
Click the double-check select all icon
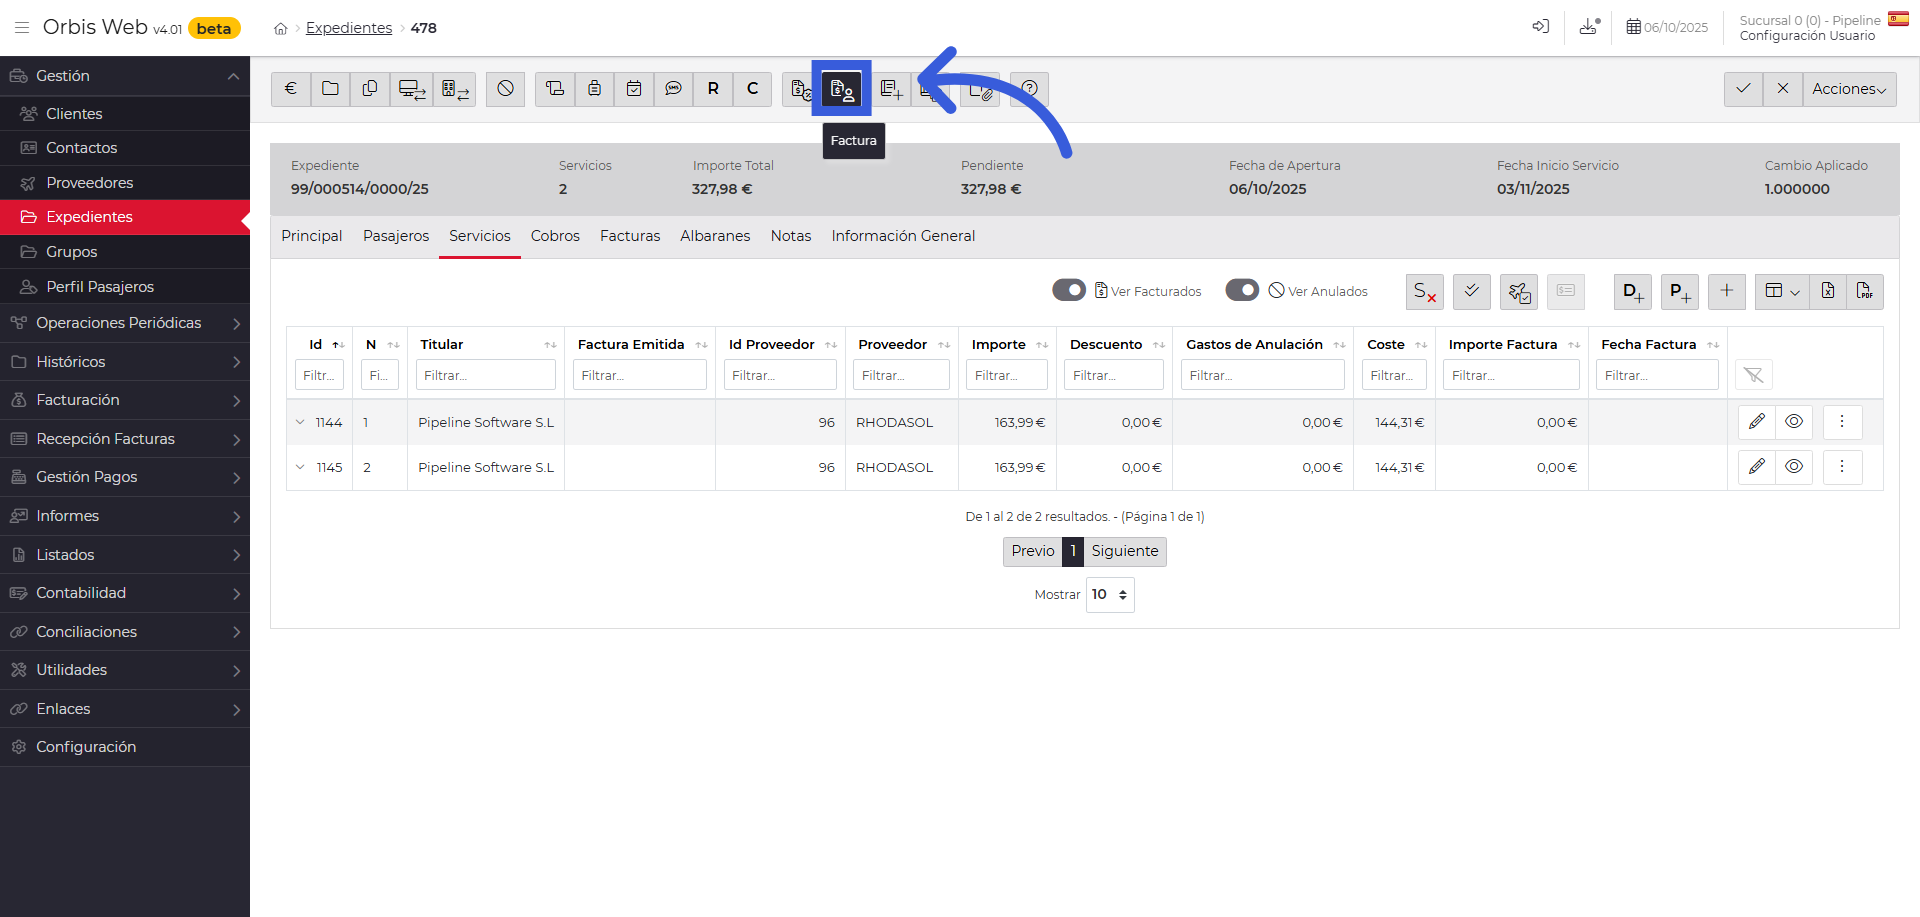point(1471,291)
